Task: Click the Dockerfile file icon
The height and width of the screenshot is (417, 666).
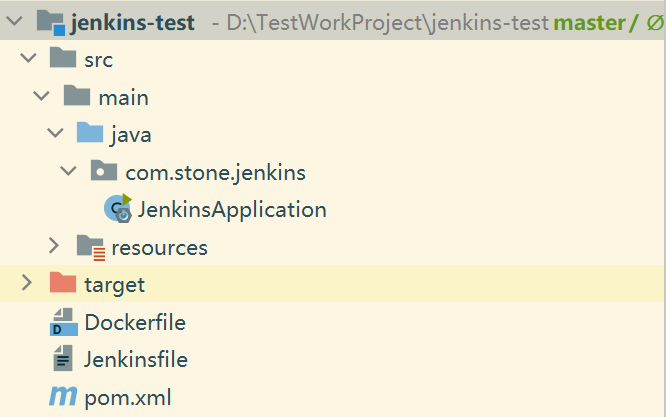Action: point(64,322)
